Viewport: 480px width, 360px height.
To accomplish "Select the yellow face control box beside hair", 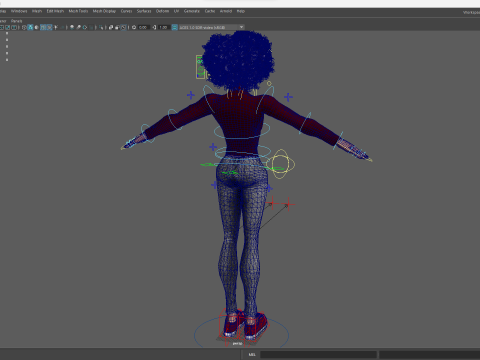I will pyautogui.click(x=200, y=67).
